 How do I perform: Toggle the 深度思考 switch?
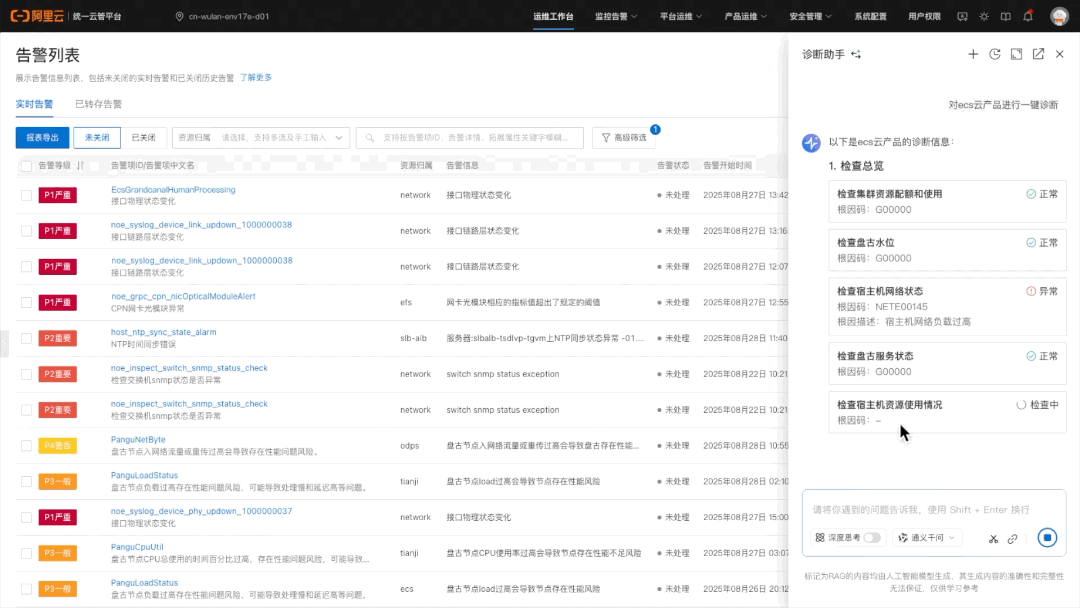pyautogui.click(x=872, y=538)
